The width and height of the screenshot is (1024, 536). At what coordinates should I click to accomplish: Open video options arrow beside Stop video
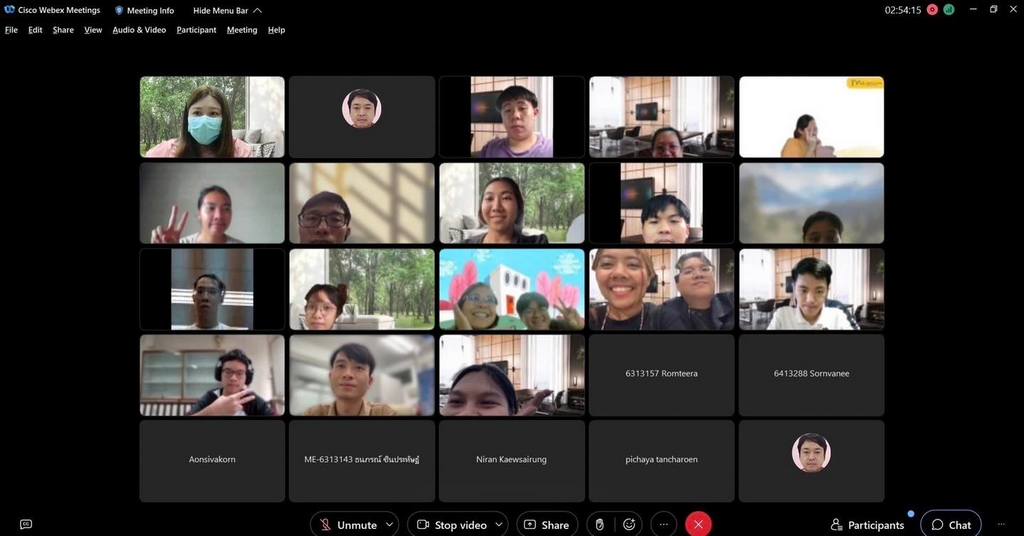pyautogui.click(x=499, y=524)
